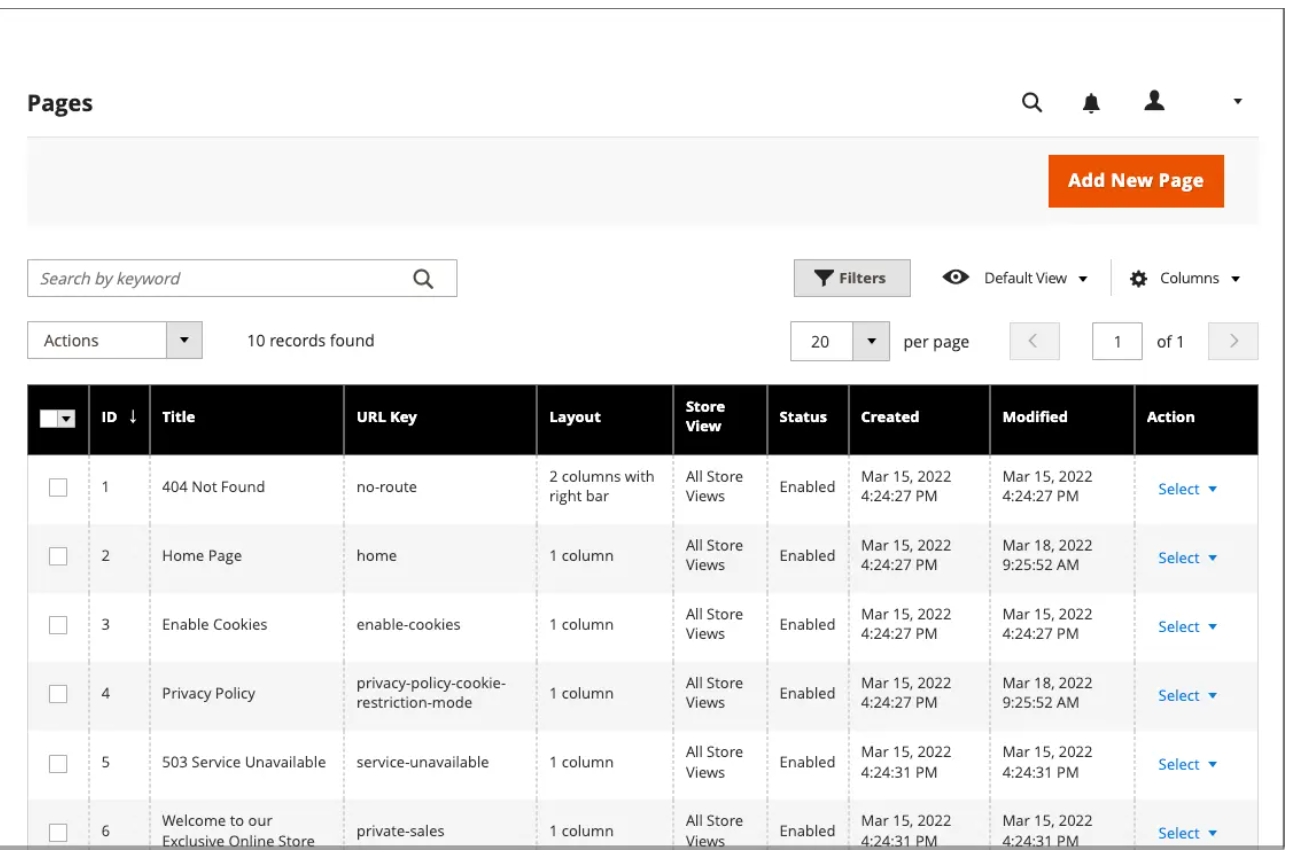This screenshot has height=855, width=1291.
Task: Open the global search magnifier icon
Action: (1032, 102)
